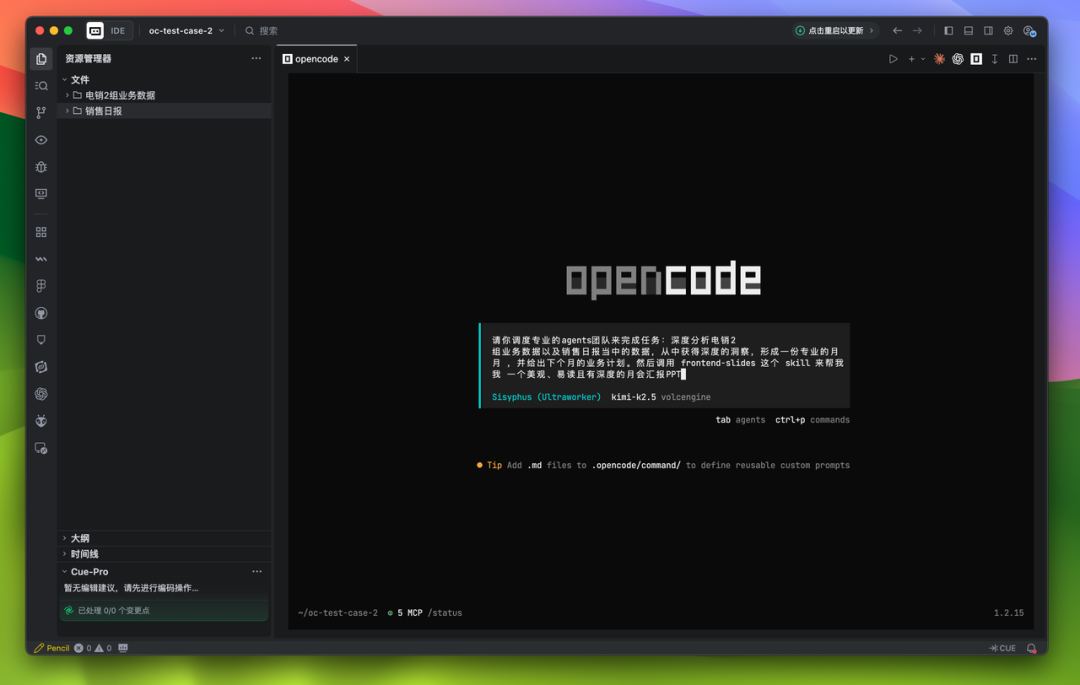The width and height of the screenshot is (1080, 685).
Task: Click the Figma icon in activity bar
Action: click(41, 286)
